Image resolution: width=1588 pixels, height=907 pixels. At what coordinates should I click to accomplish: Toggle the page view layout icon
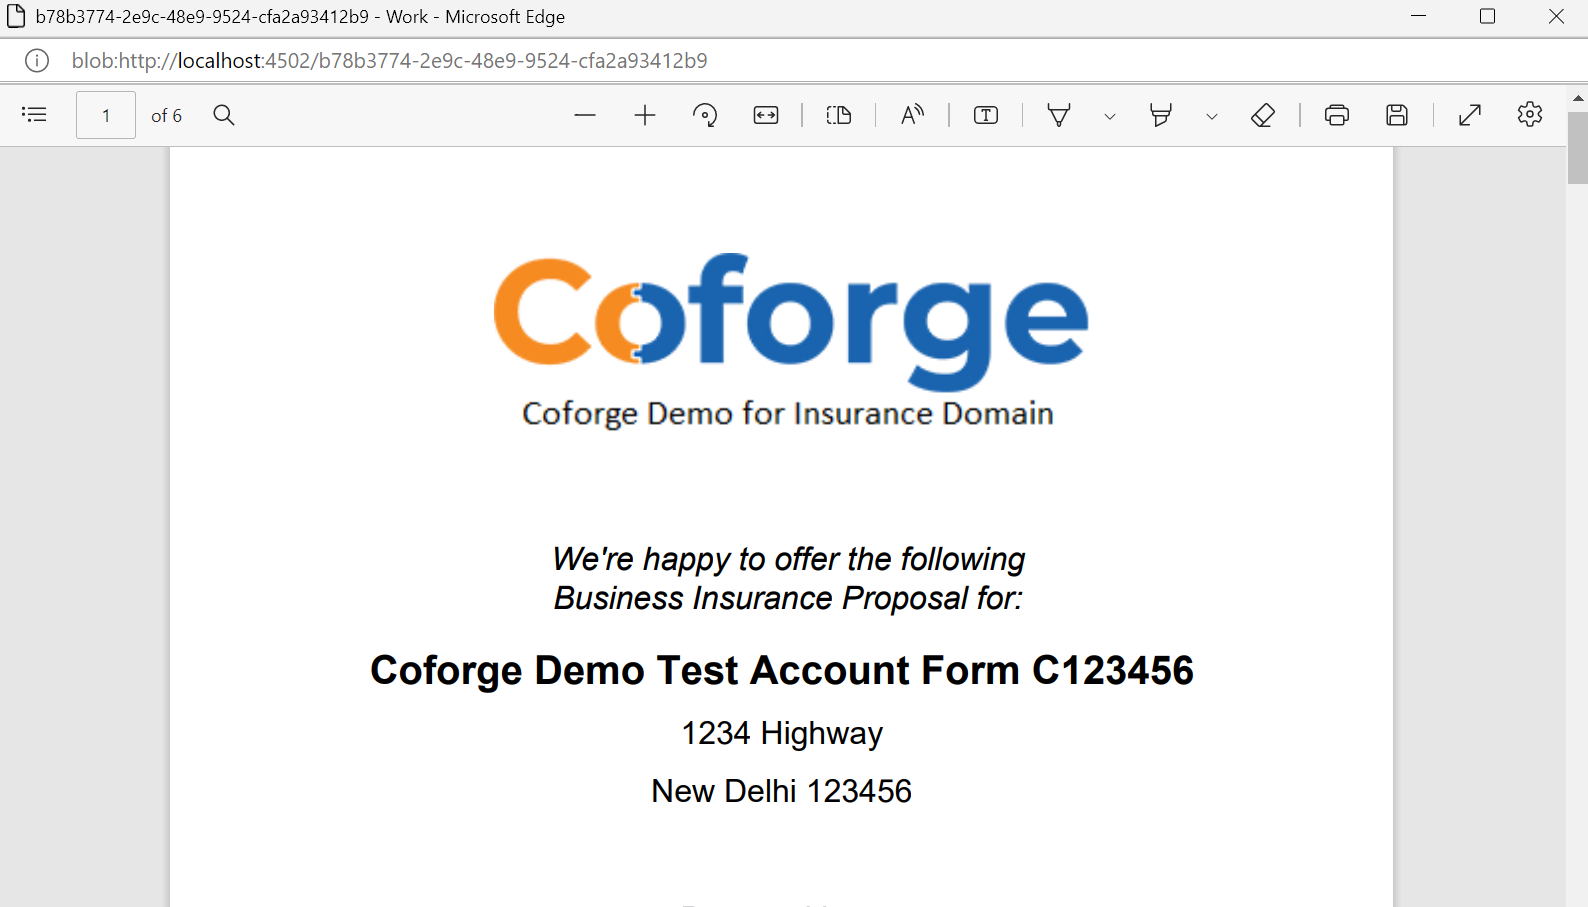pos(839,115)
